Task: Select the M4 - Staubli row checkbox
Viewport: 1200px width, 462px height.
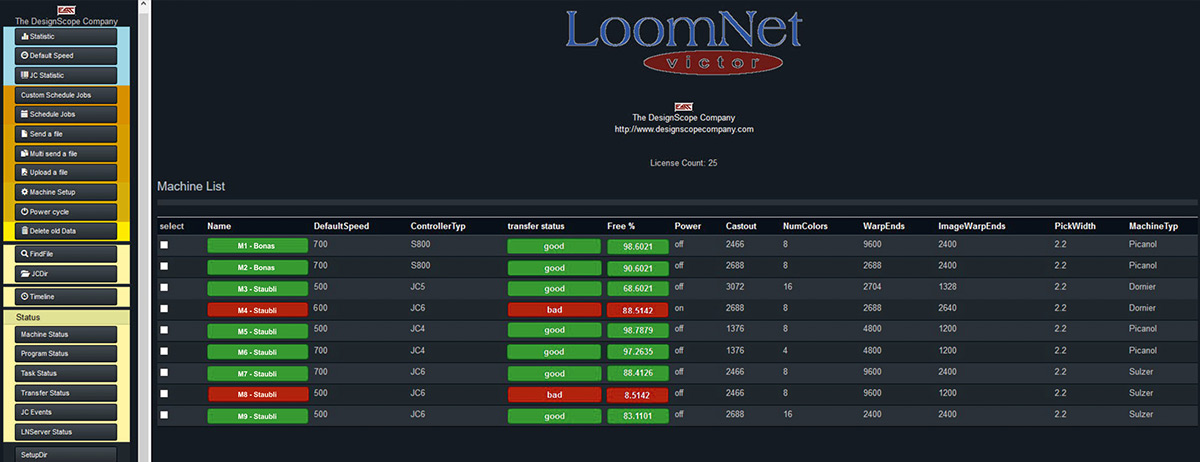Action: [x=165, y=310]
